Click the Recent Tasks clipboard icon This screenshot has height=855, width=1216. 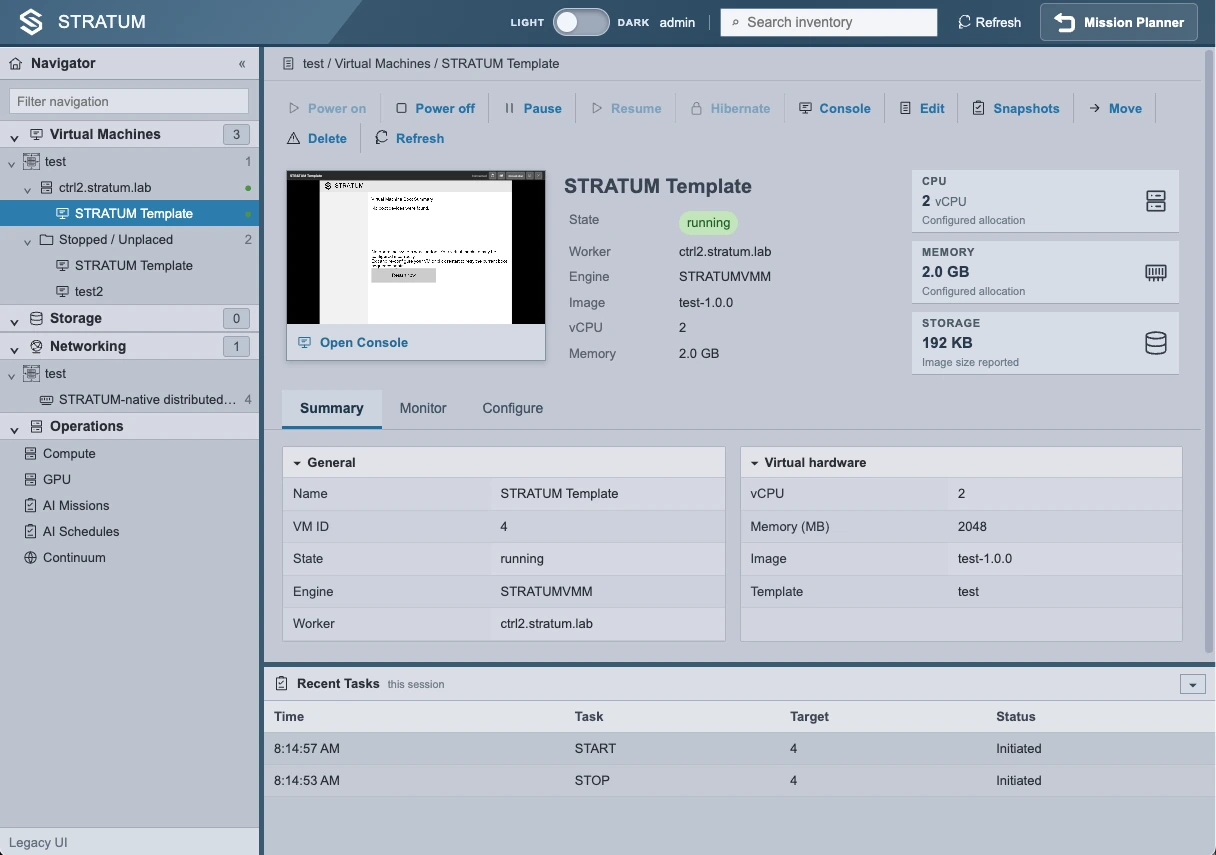281,684
